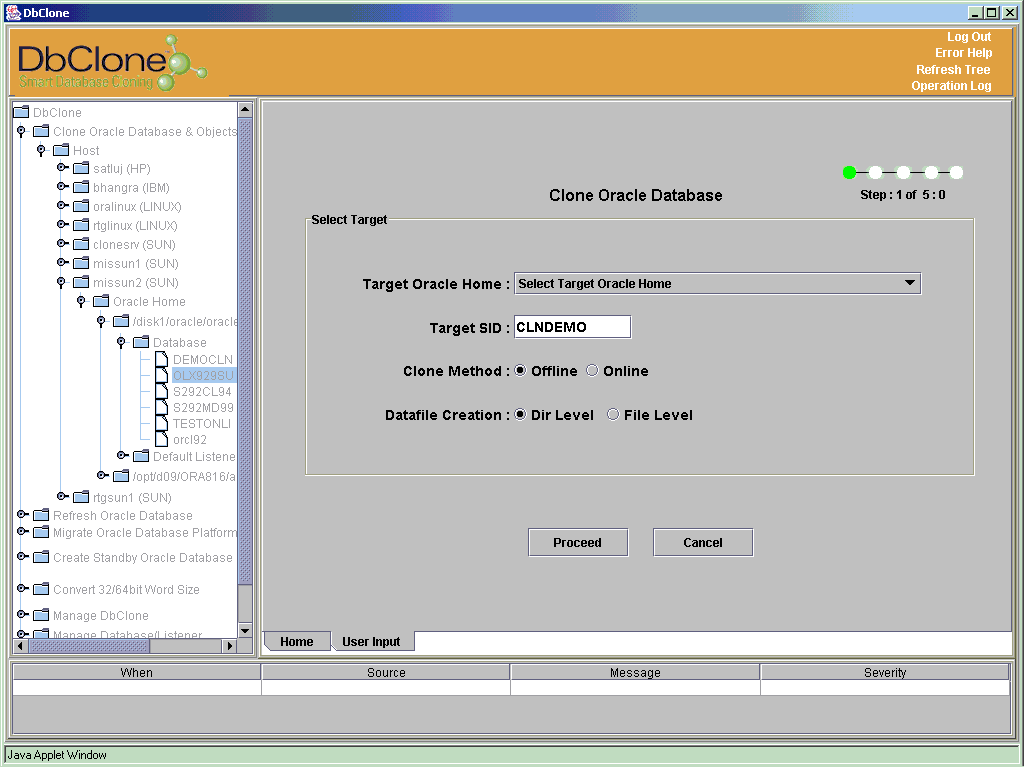
Task: Click the Target SID input field
Action: click(573, 327)
